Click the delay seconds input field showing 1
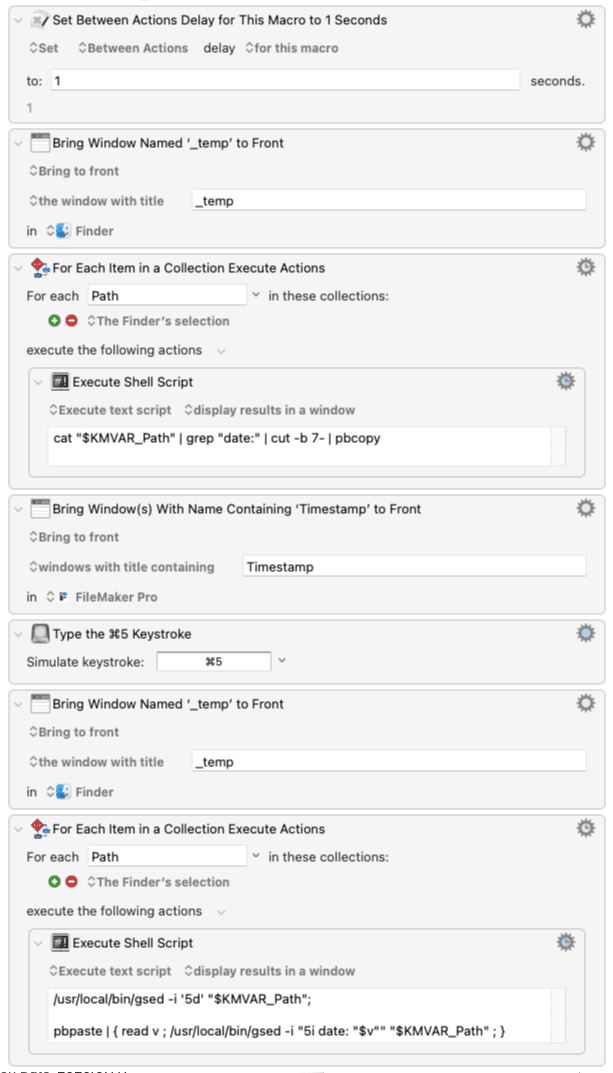 pos(285,79)
